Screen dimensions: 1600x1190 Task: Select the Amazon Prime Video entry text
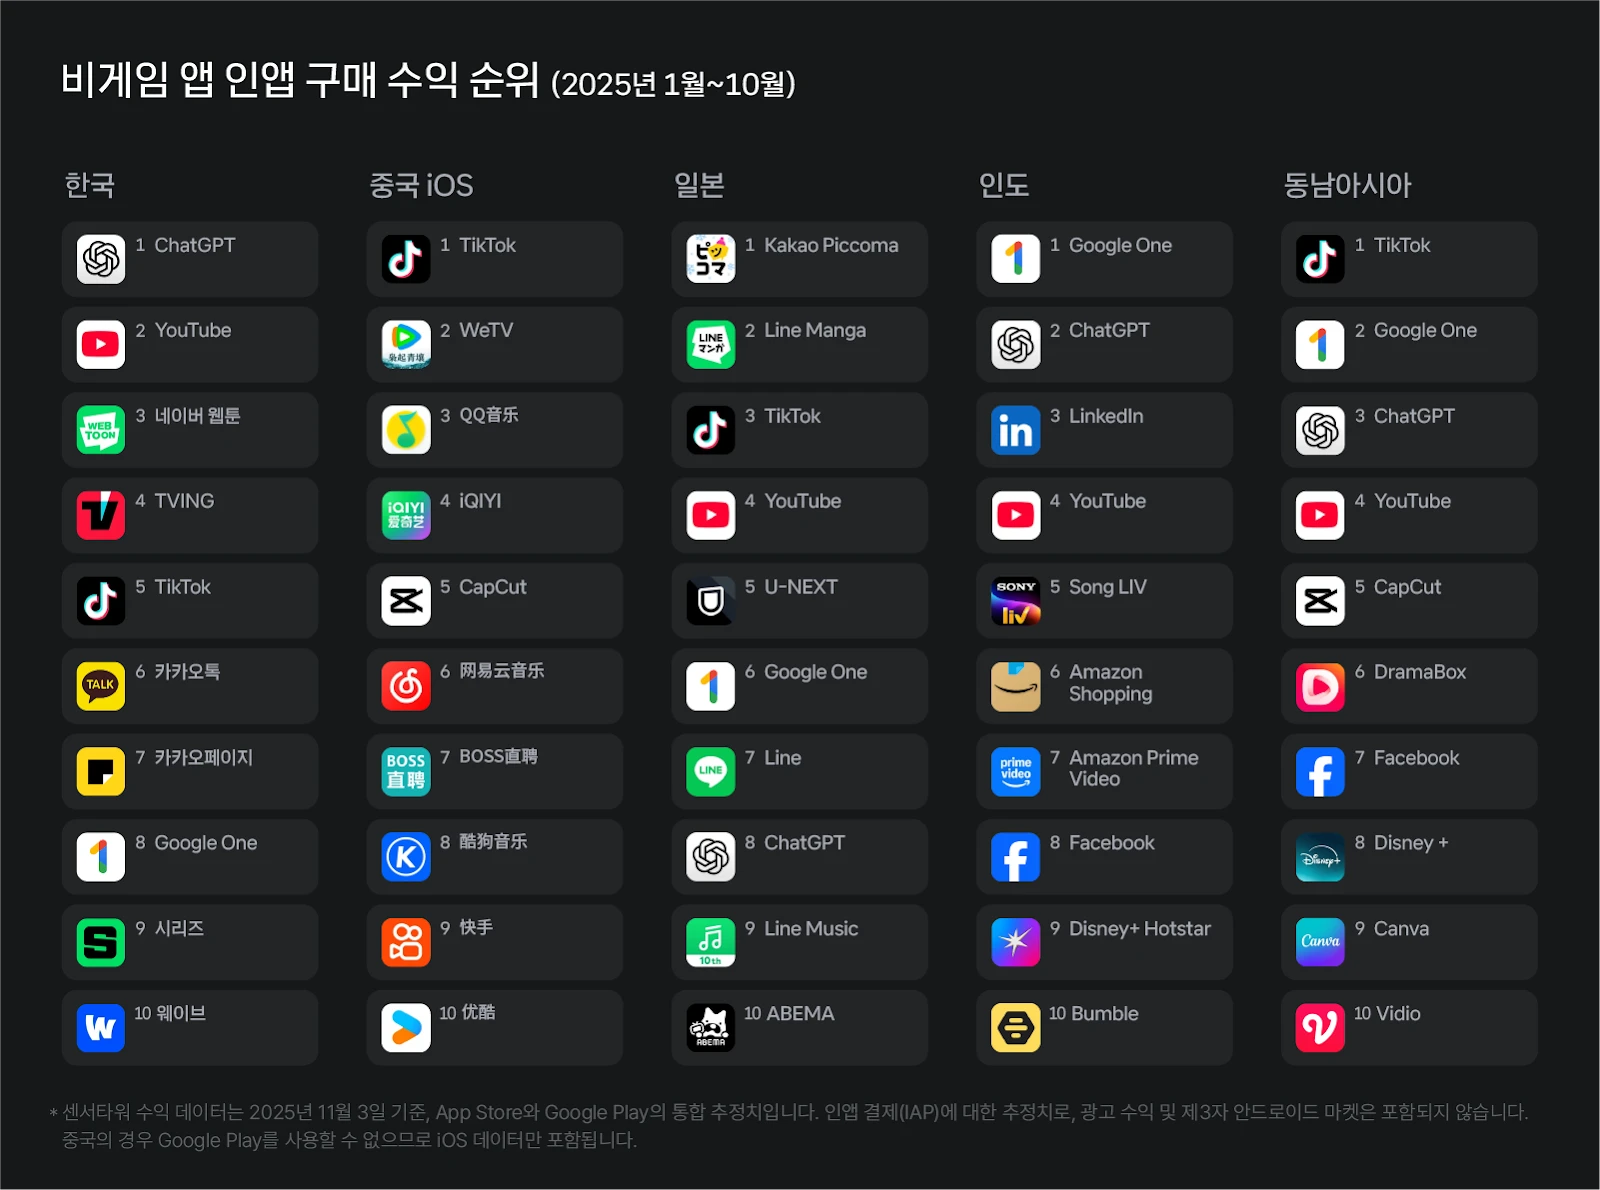(1134, 768)
